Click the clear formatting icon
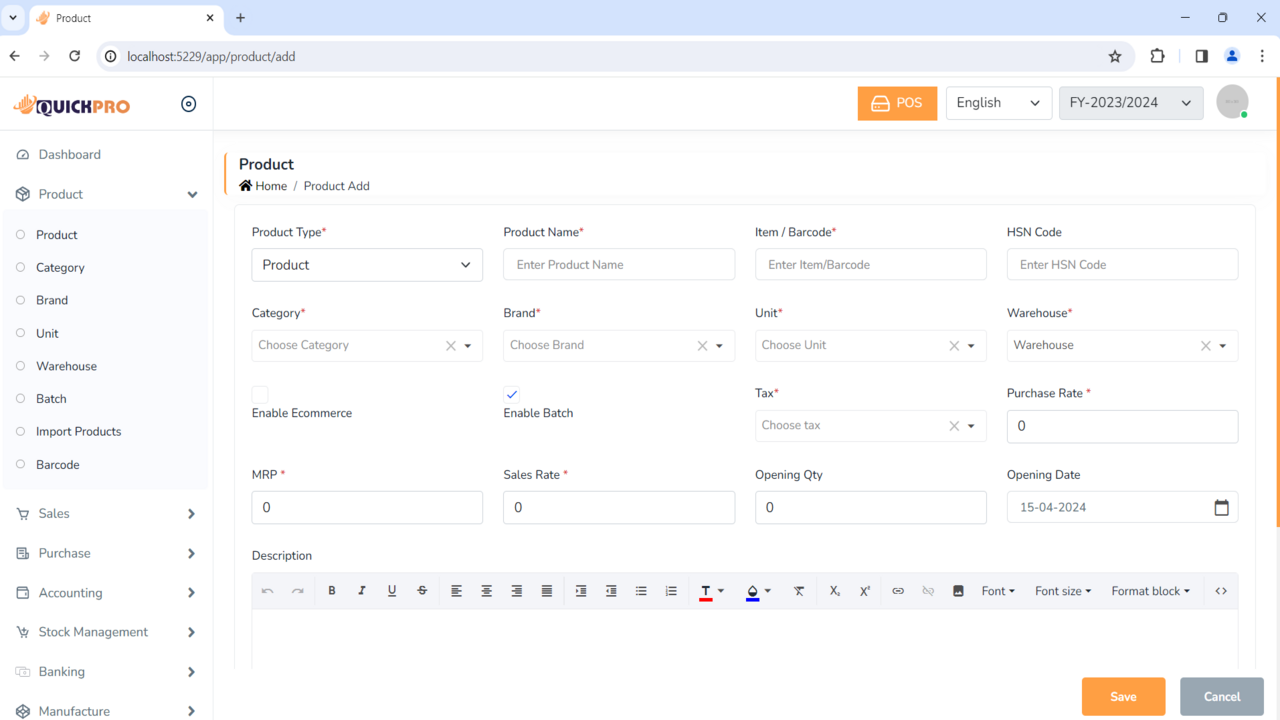 tap(799, 590)
